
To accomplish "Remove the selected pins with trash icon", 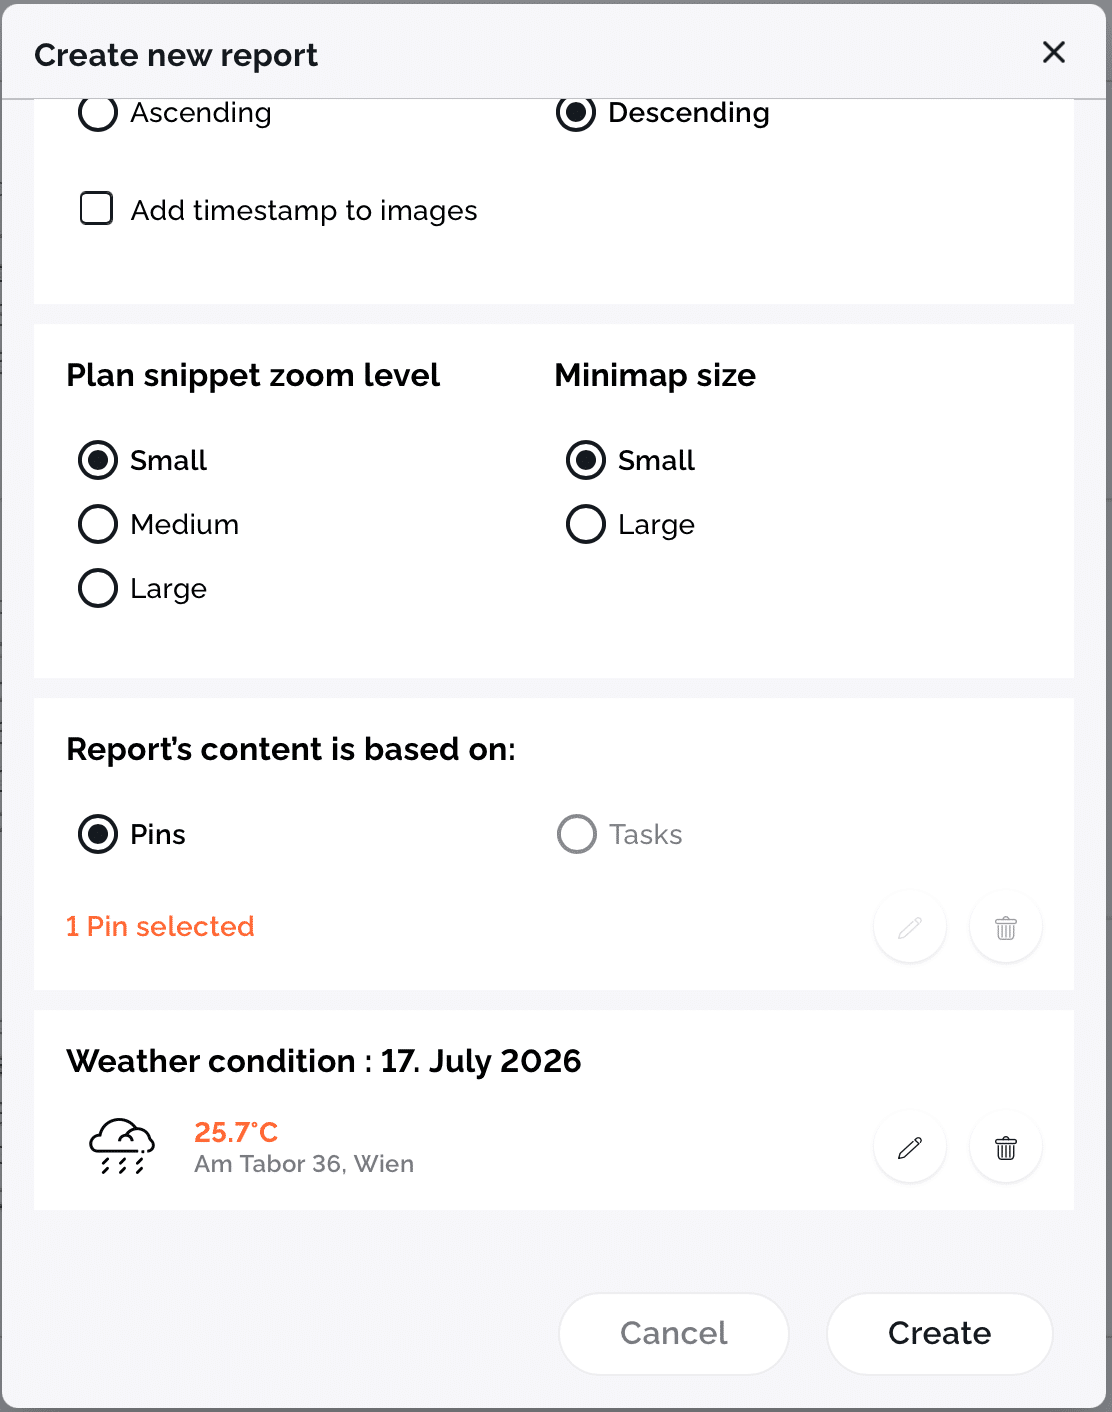I will (x=1006, y=927).
